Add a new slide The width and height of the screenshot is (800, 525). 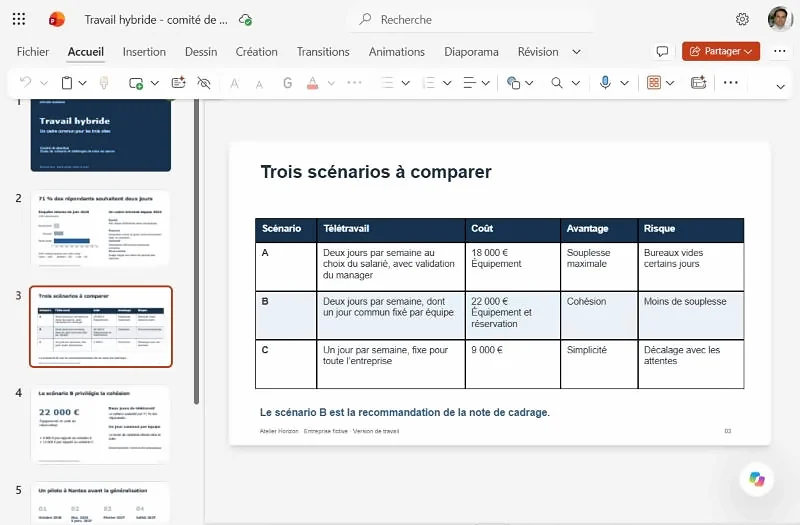(136, 83)
